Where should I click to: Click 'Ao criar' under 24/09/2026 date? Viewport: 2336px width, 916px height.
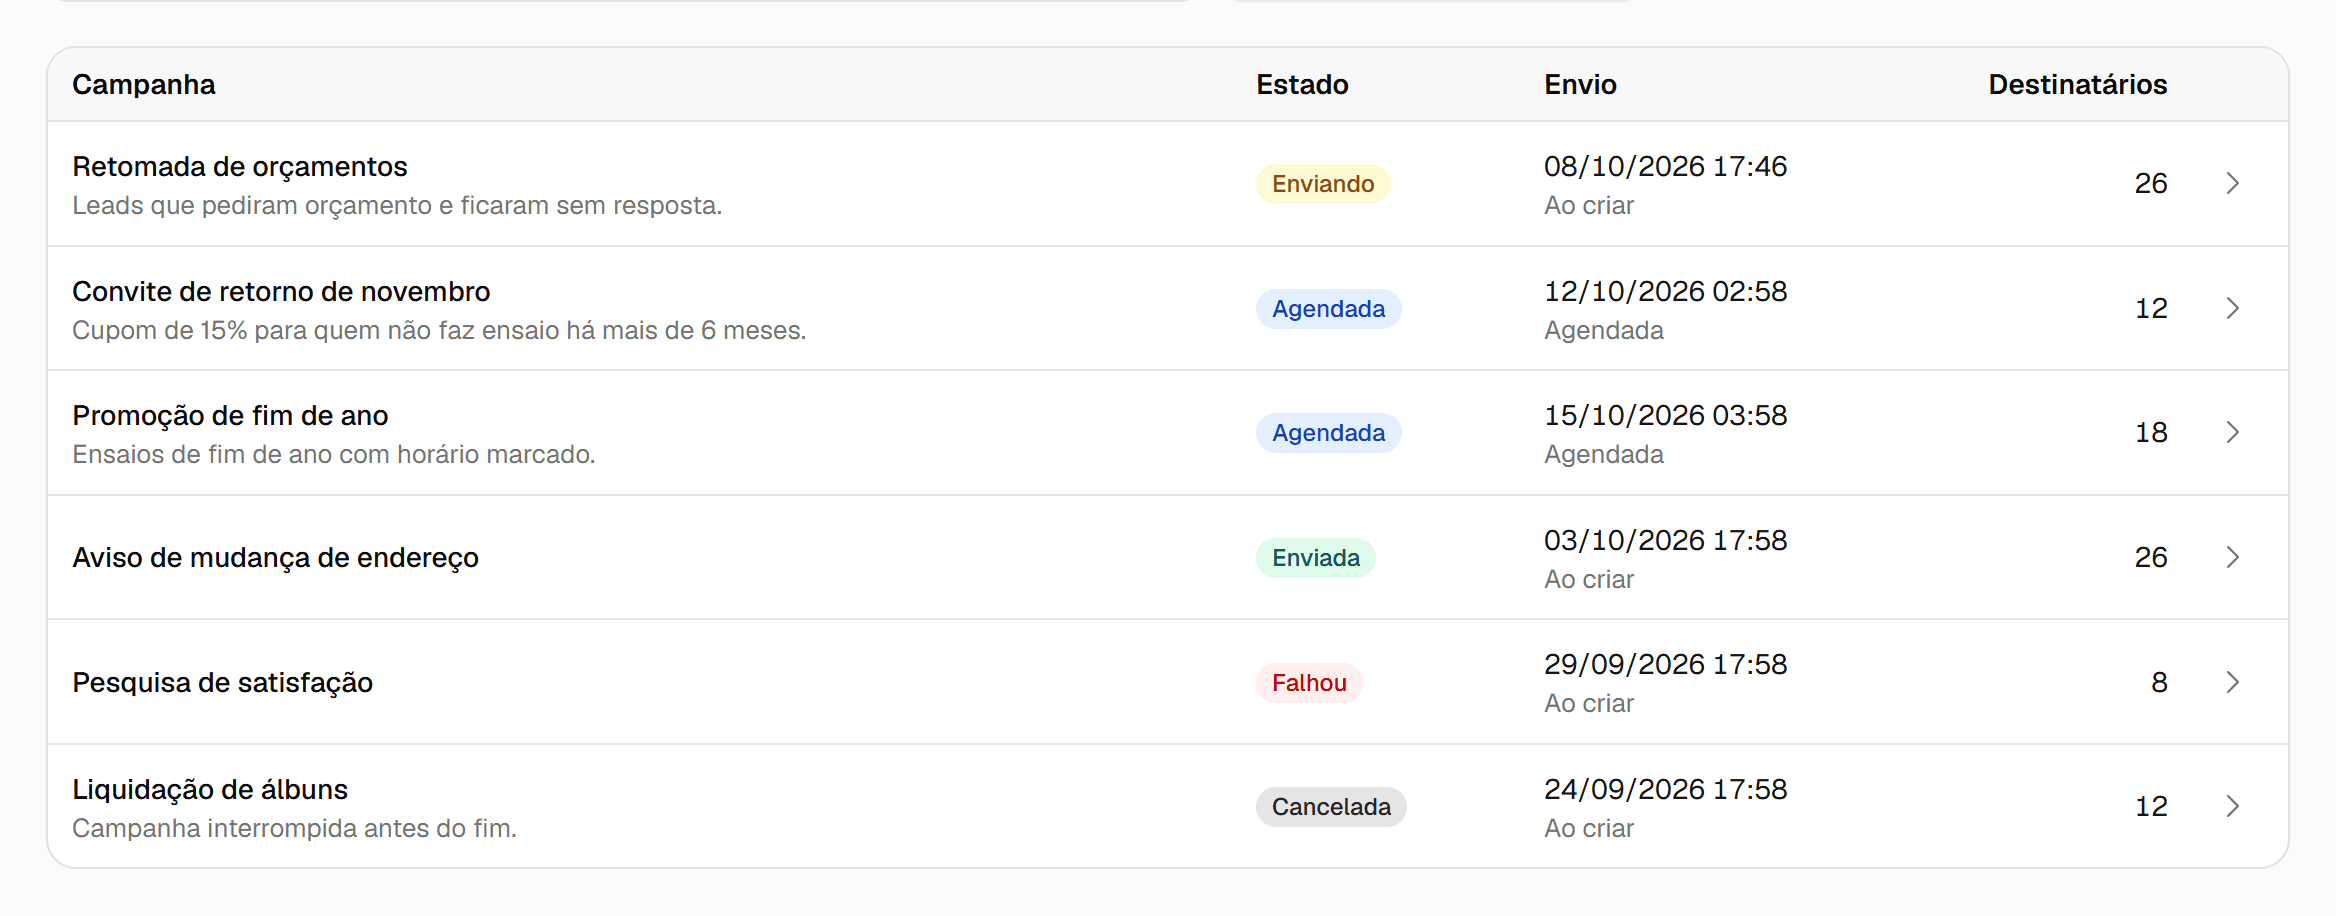(x=1589, y=828)
